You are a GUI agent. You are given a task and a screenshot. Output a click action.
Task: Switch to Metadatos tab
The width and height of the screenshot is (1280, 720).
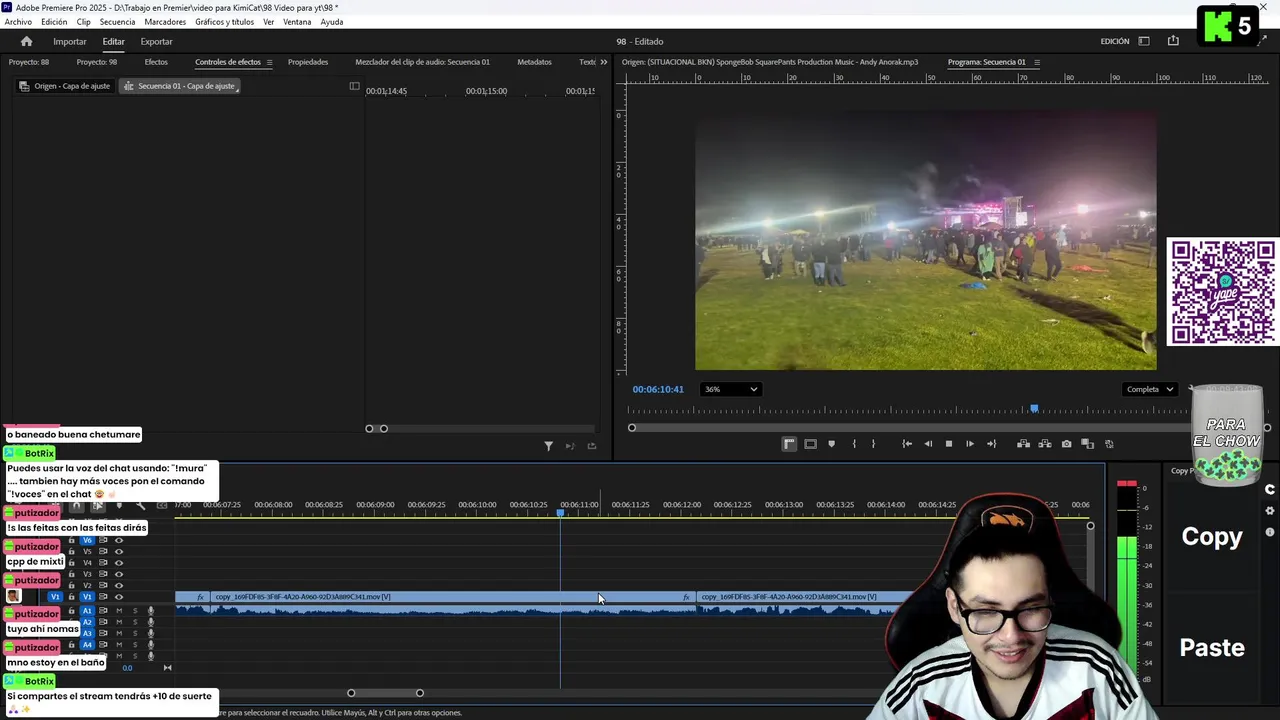tap(534, 62)
